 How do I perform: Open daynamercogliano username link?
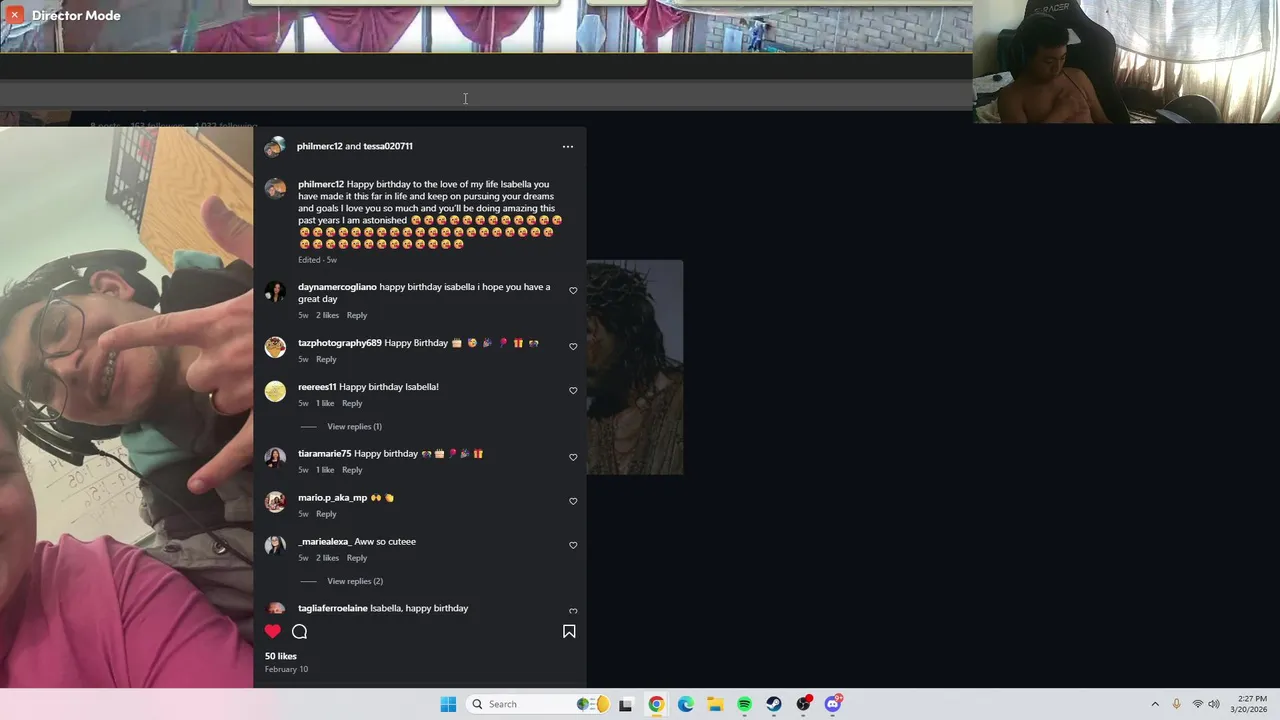337,287
